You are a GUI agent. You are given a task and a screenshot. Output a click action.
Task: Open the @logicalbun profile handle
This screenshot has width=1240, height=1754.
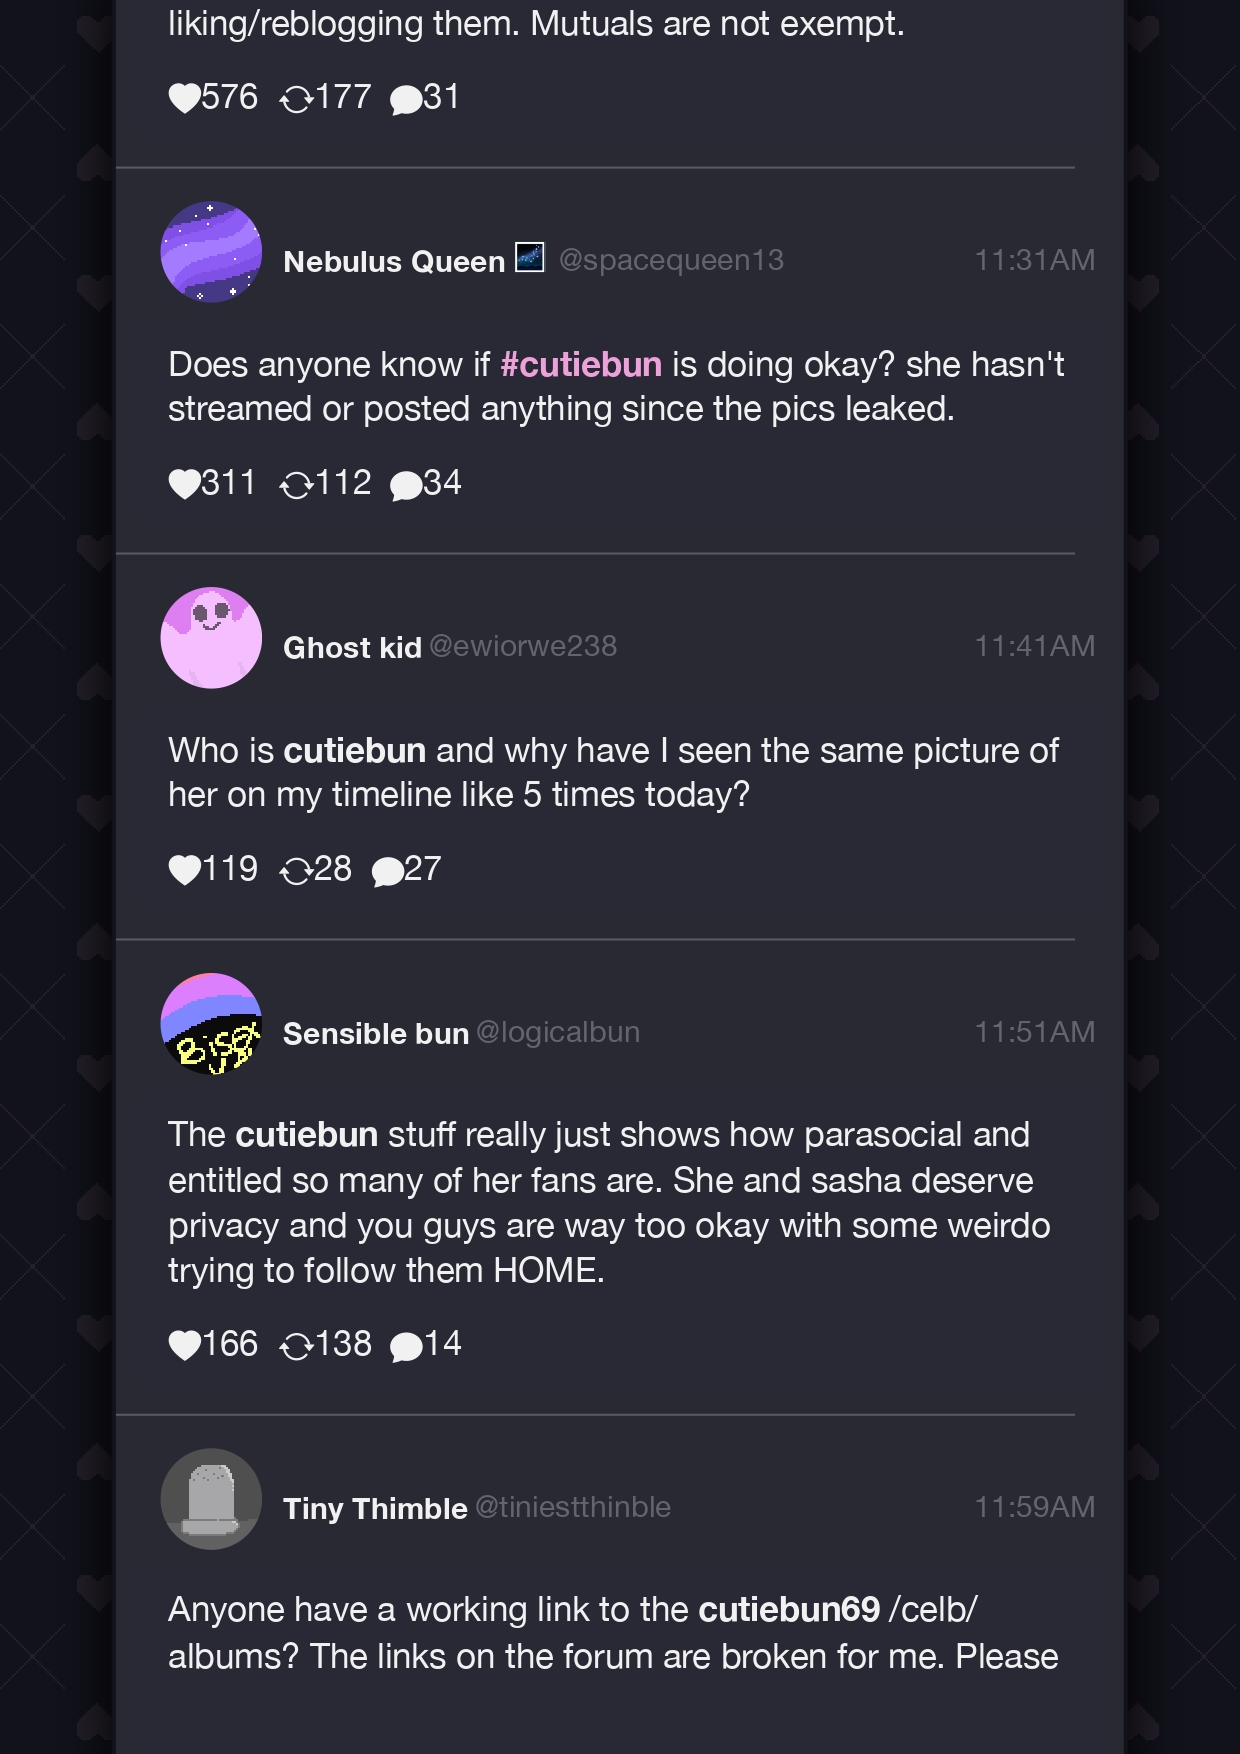coord(558,1032)
